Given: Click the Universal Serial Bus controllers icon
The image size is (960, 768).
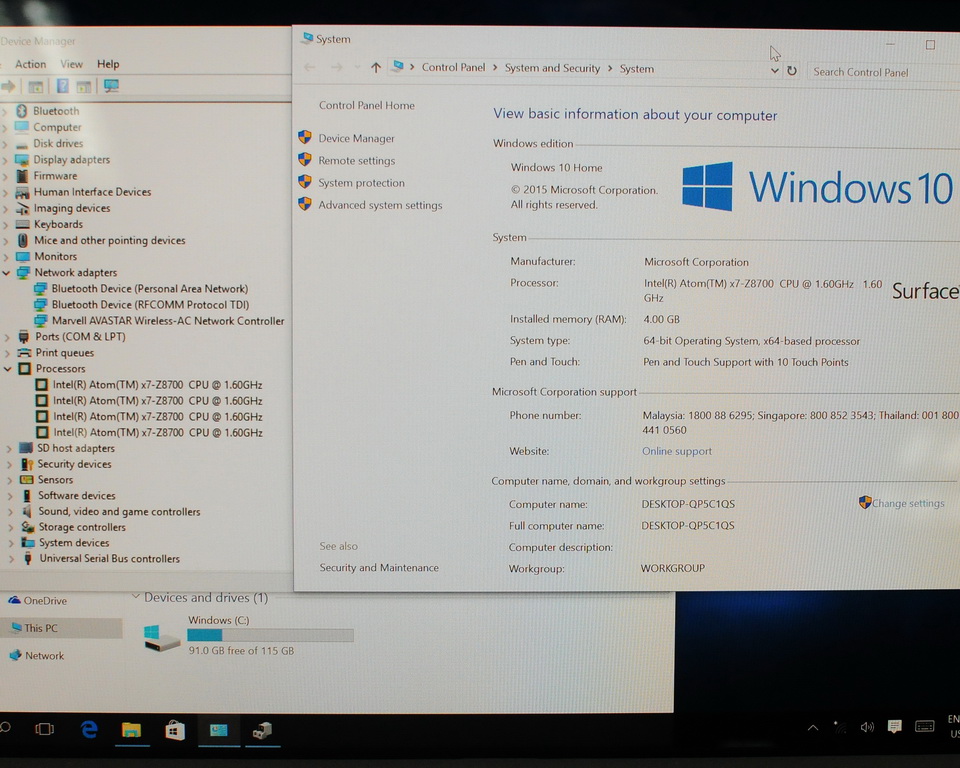Looking at the screenshot, I should pos(28,558).
